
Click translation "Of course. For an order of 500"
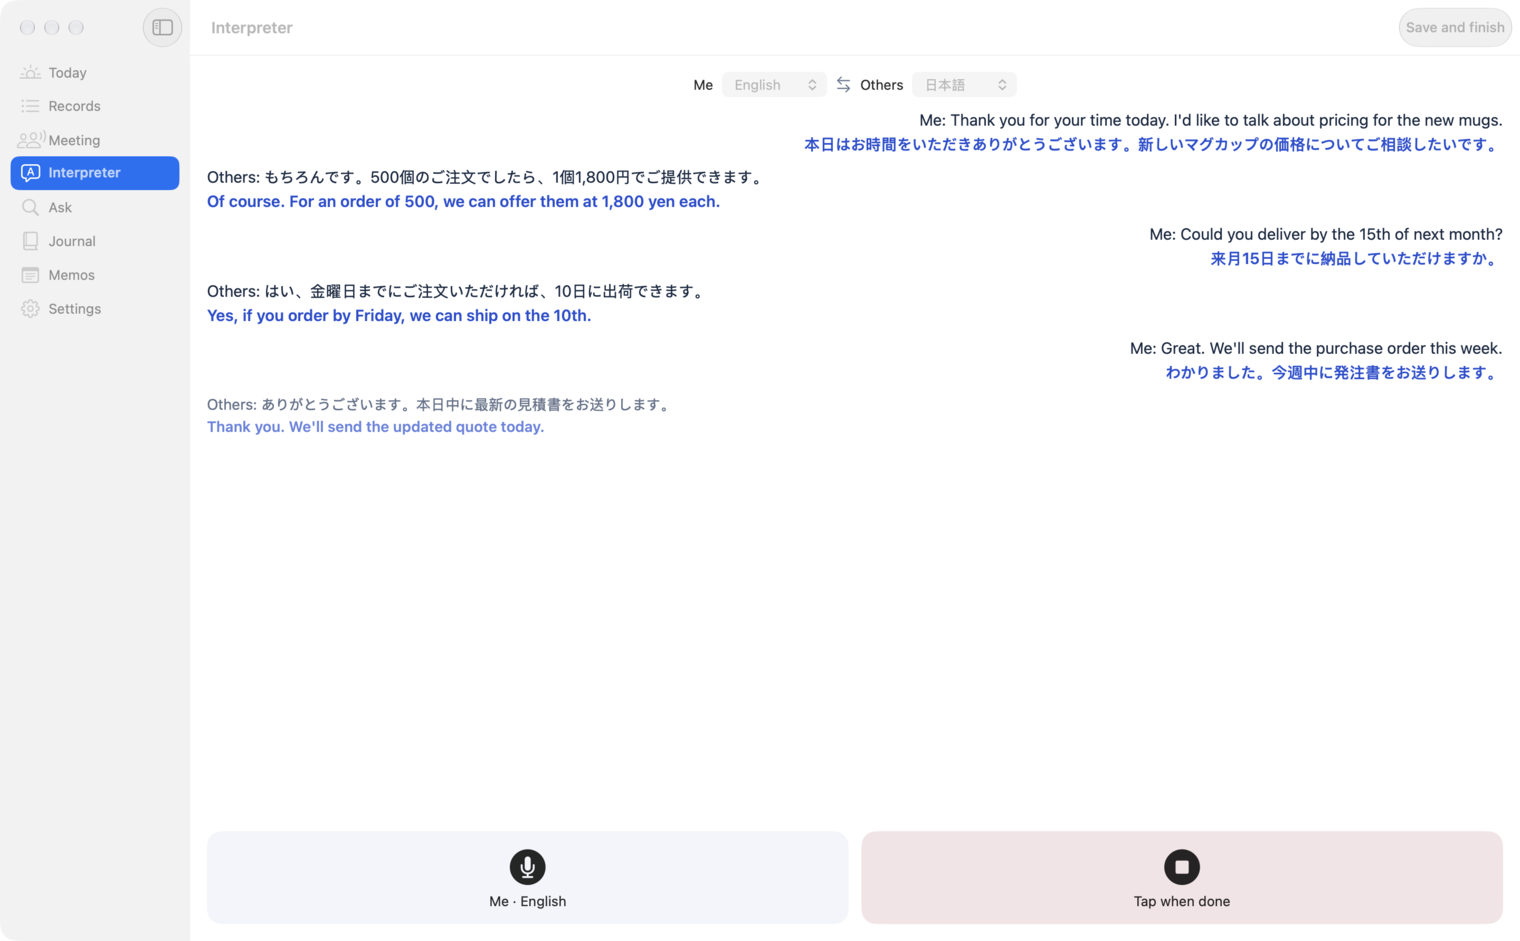[463, 201]
